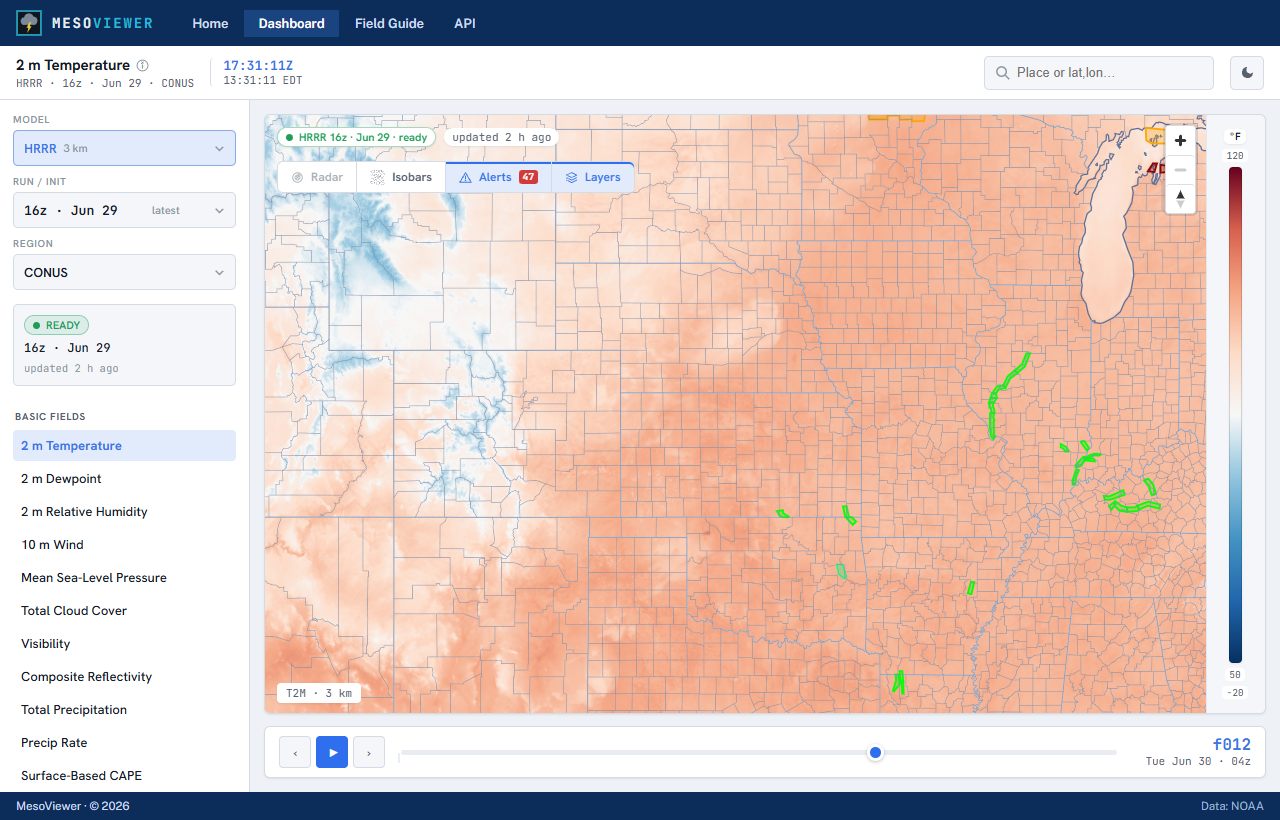Open the Layers panel

593,177
